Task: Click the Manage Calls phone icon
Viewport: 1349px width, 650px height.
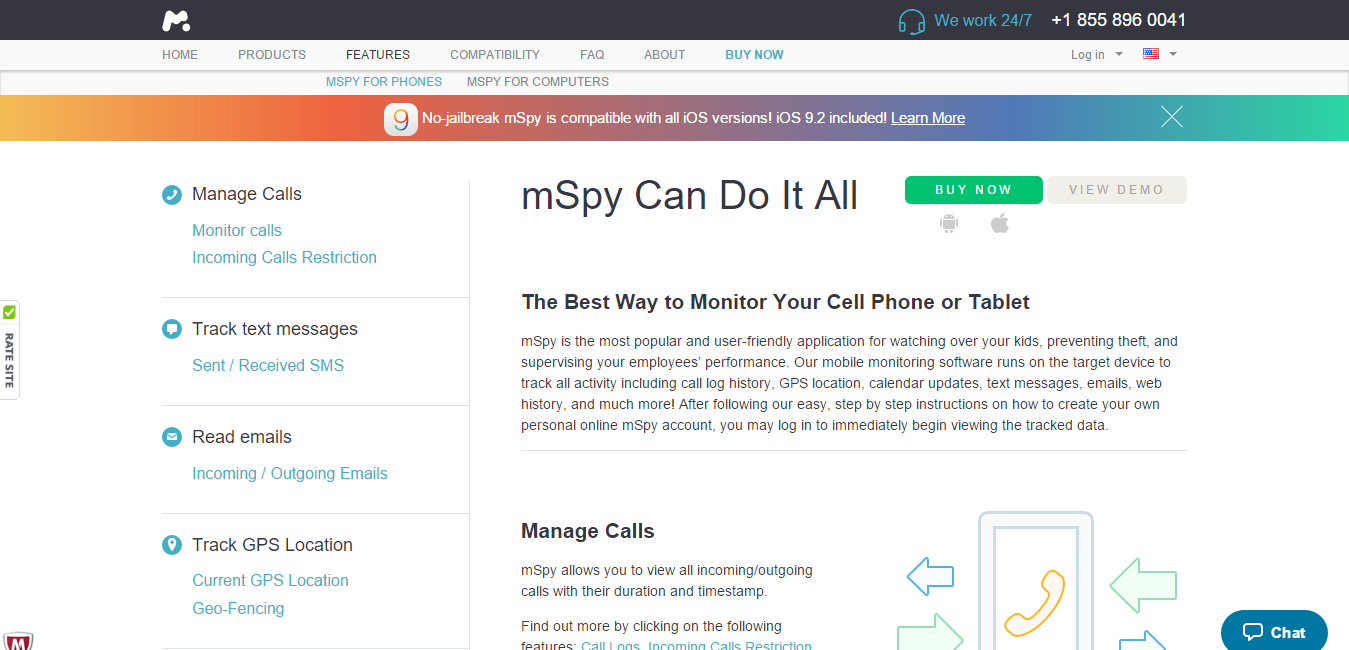Action: (x=172, y=195)
